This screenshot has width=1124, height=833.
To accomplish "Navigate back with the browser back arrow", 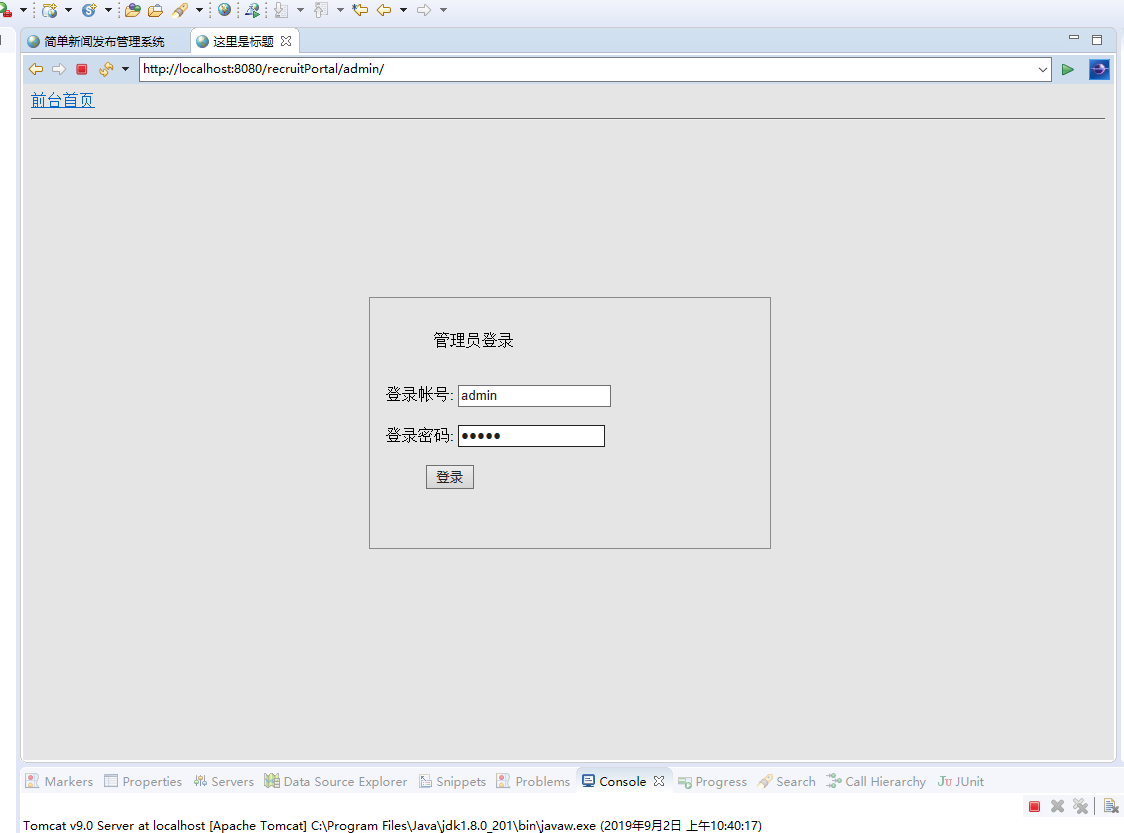I will (x=36, y=69).
